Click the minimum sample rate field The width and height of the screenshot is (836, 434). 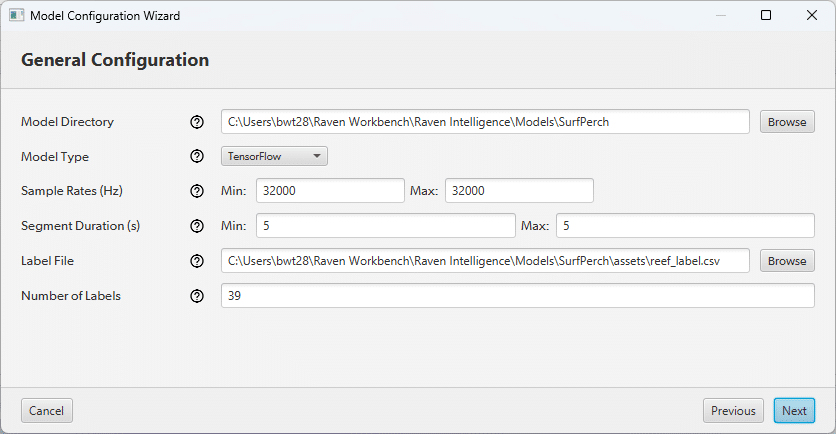point(330,191)
